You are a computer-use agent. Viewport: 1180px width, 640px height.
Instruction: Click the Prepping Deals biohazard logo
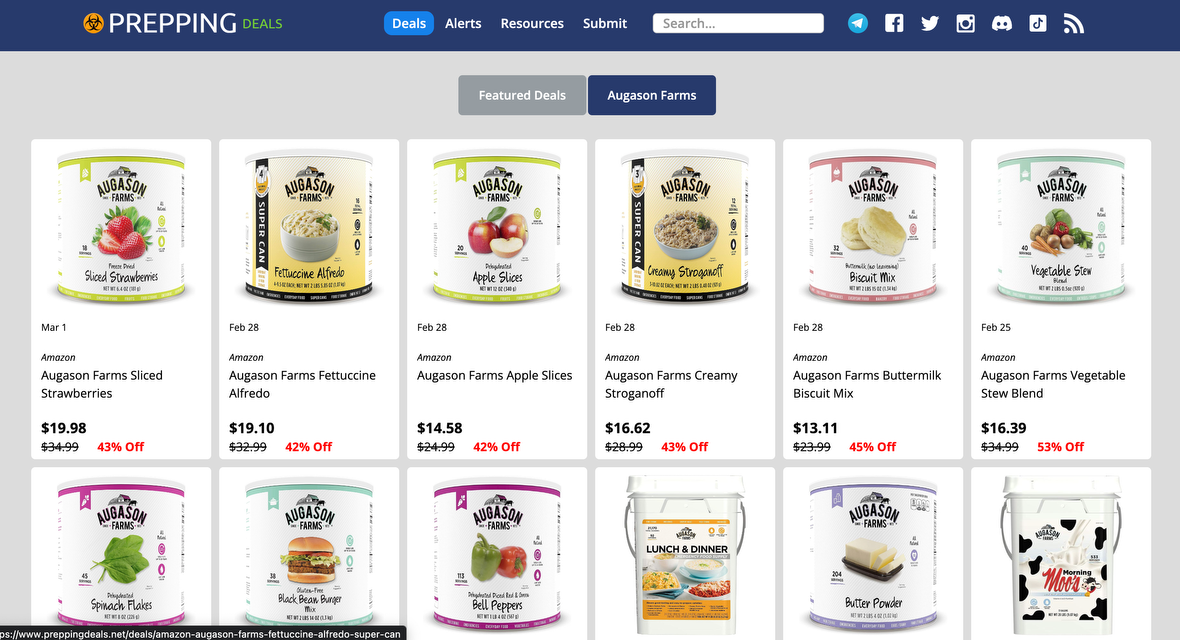pyautogui.click(x=93, y=23)
